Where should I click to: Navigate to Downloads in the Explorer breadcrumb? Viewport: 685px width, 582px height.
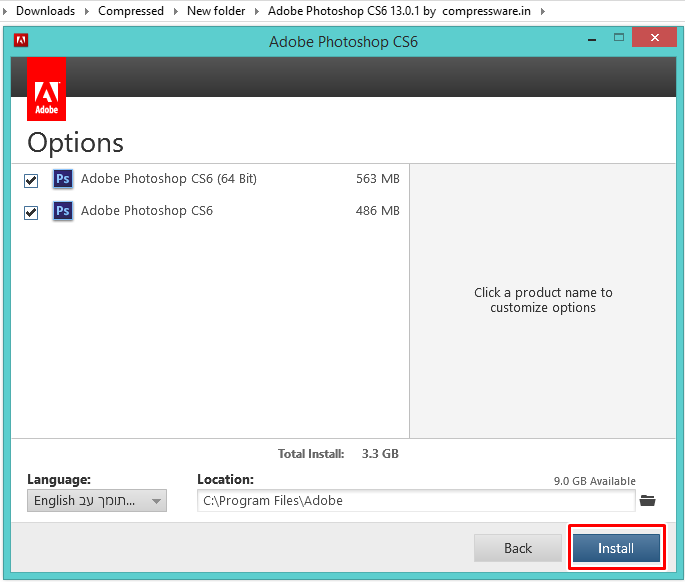[45, 10]
